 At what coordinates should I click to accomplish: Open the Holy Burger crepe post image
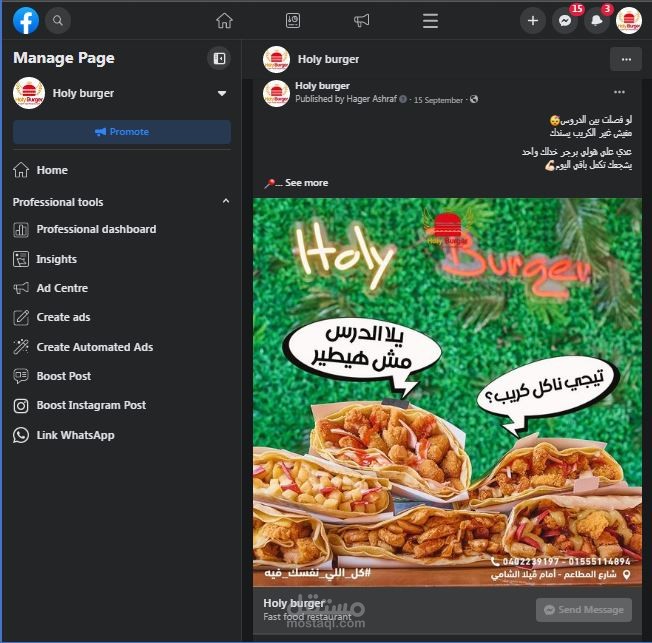[447, 392]
